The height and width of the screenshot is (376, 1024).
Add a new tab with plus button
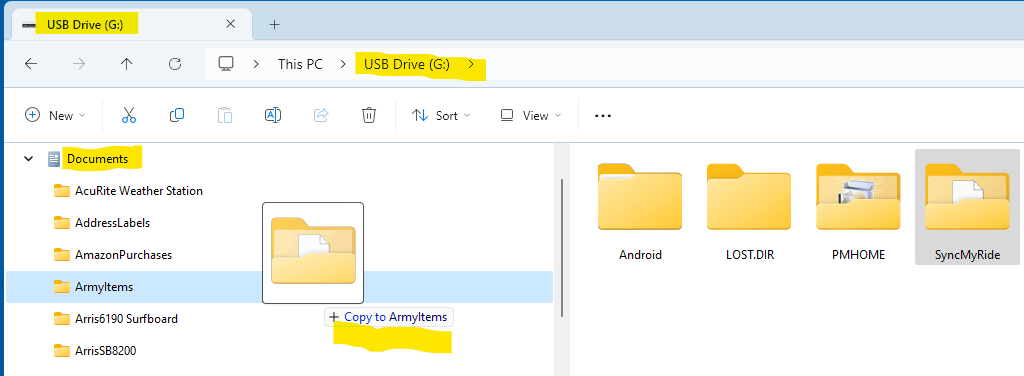pos(275,25)
